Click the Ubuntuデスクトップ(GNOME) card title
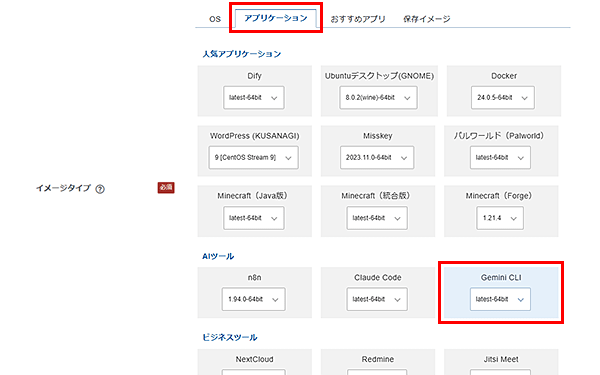 pos(379,76)
